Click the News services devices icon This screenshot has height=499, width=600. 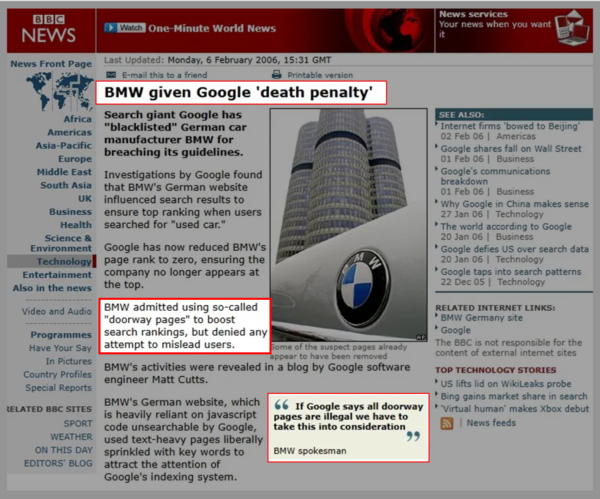pos(572,29)
